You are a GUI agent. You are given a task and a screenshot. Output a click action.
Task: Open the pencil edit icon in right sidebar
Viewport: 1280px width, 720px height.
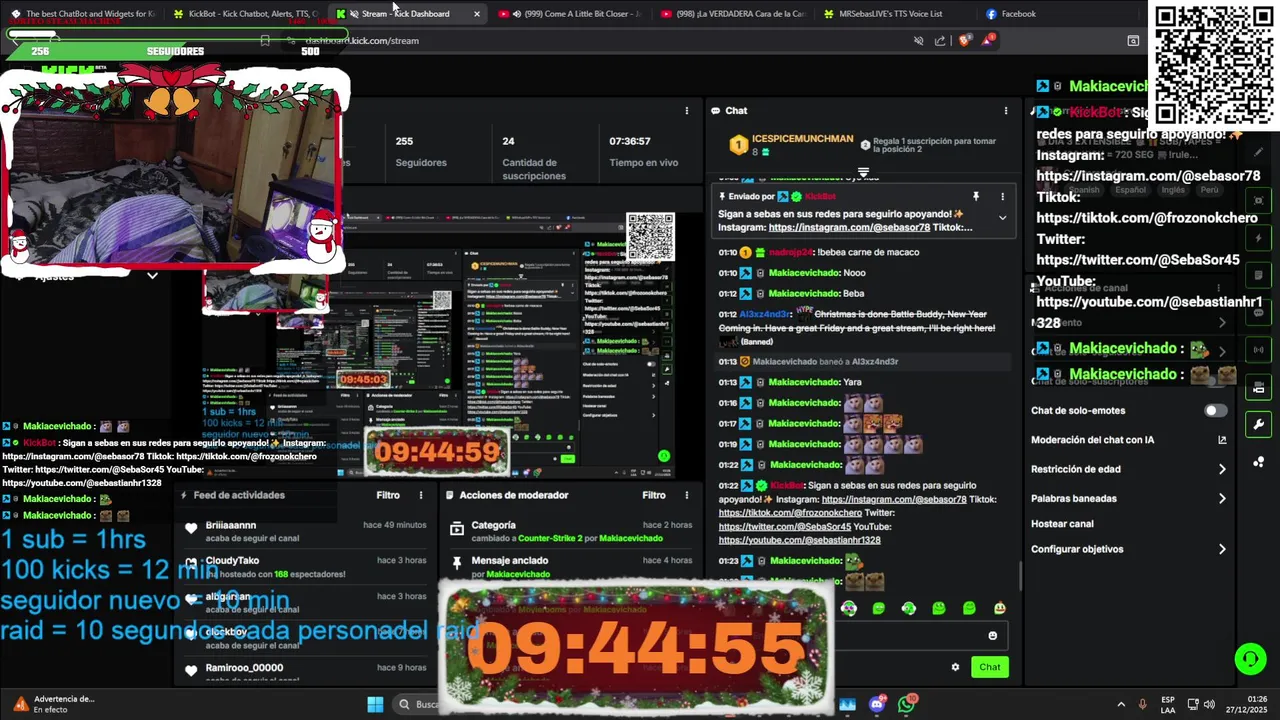coord(1258,152)
